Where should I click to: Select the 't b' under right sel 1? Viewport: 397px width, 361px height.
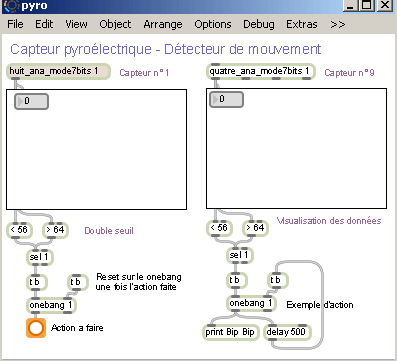point(237,280)
